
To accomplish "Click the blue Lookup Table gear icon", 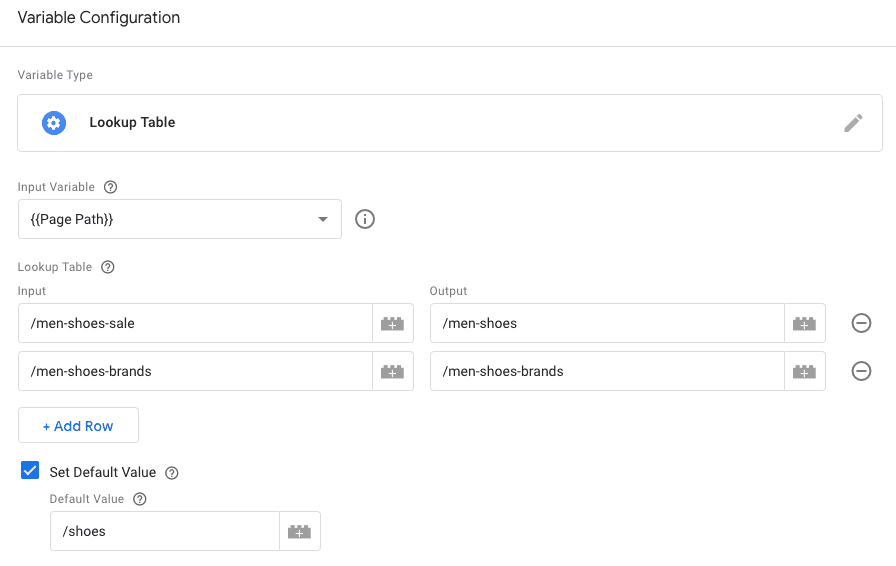I will (54, 123).
